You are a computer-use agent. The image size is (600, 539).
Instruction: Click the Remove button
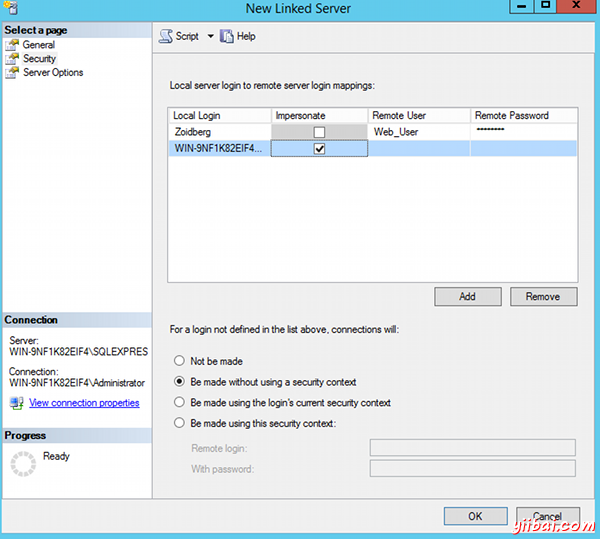coord(543,297)
